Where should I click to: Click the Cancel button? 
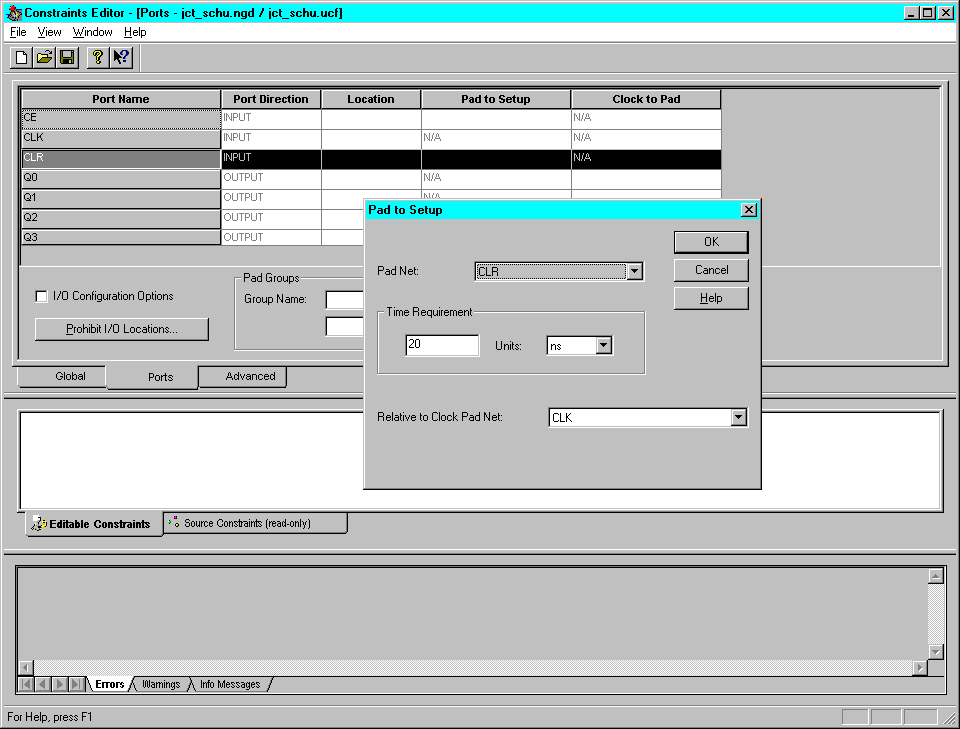click(711, 270)
